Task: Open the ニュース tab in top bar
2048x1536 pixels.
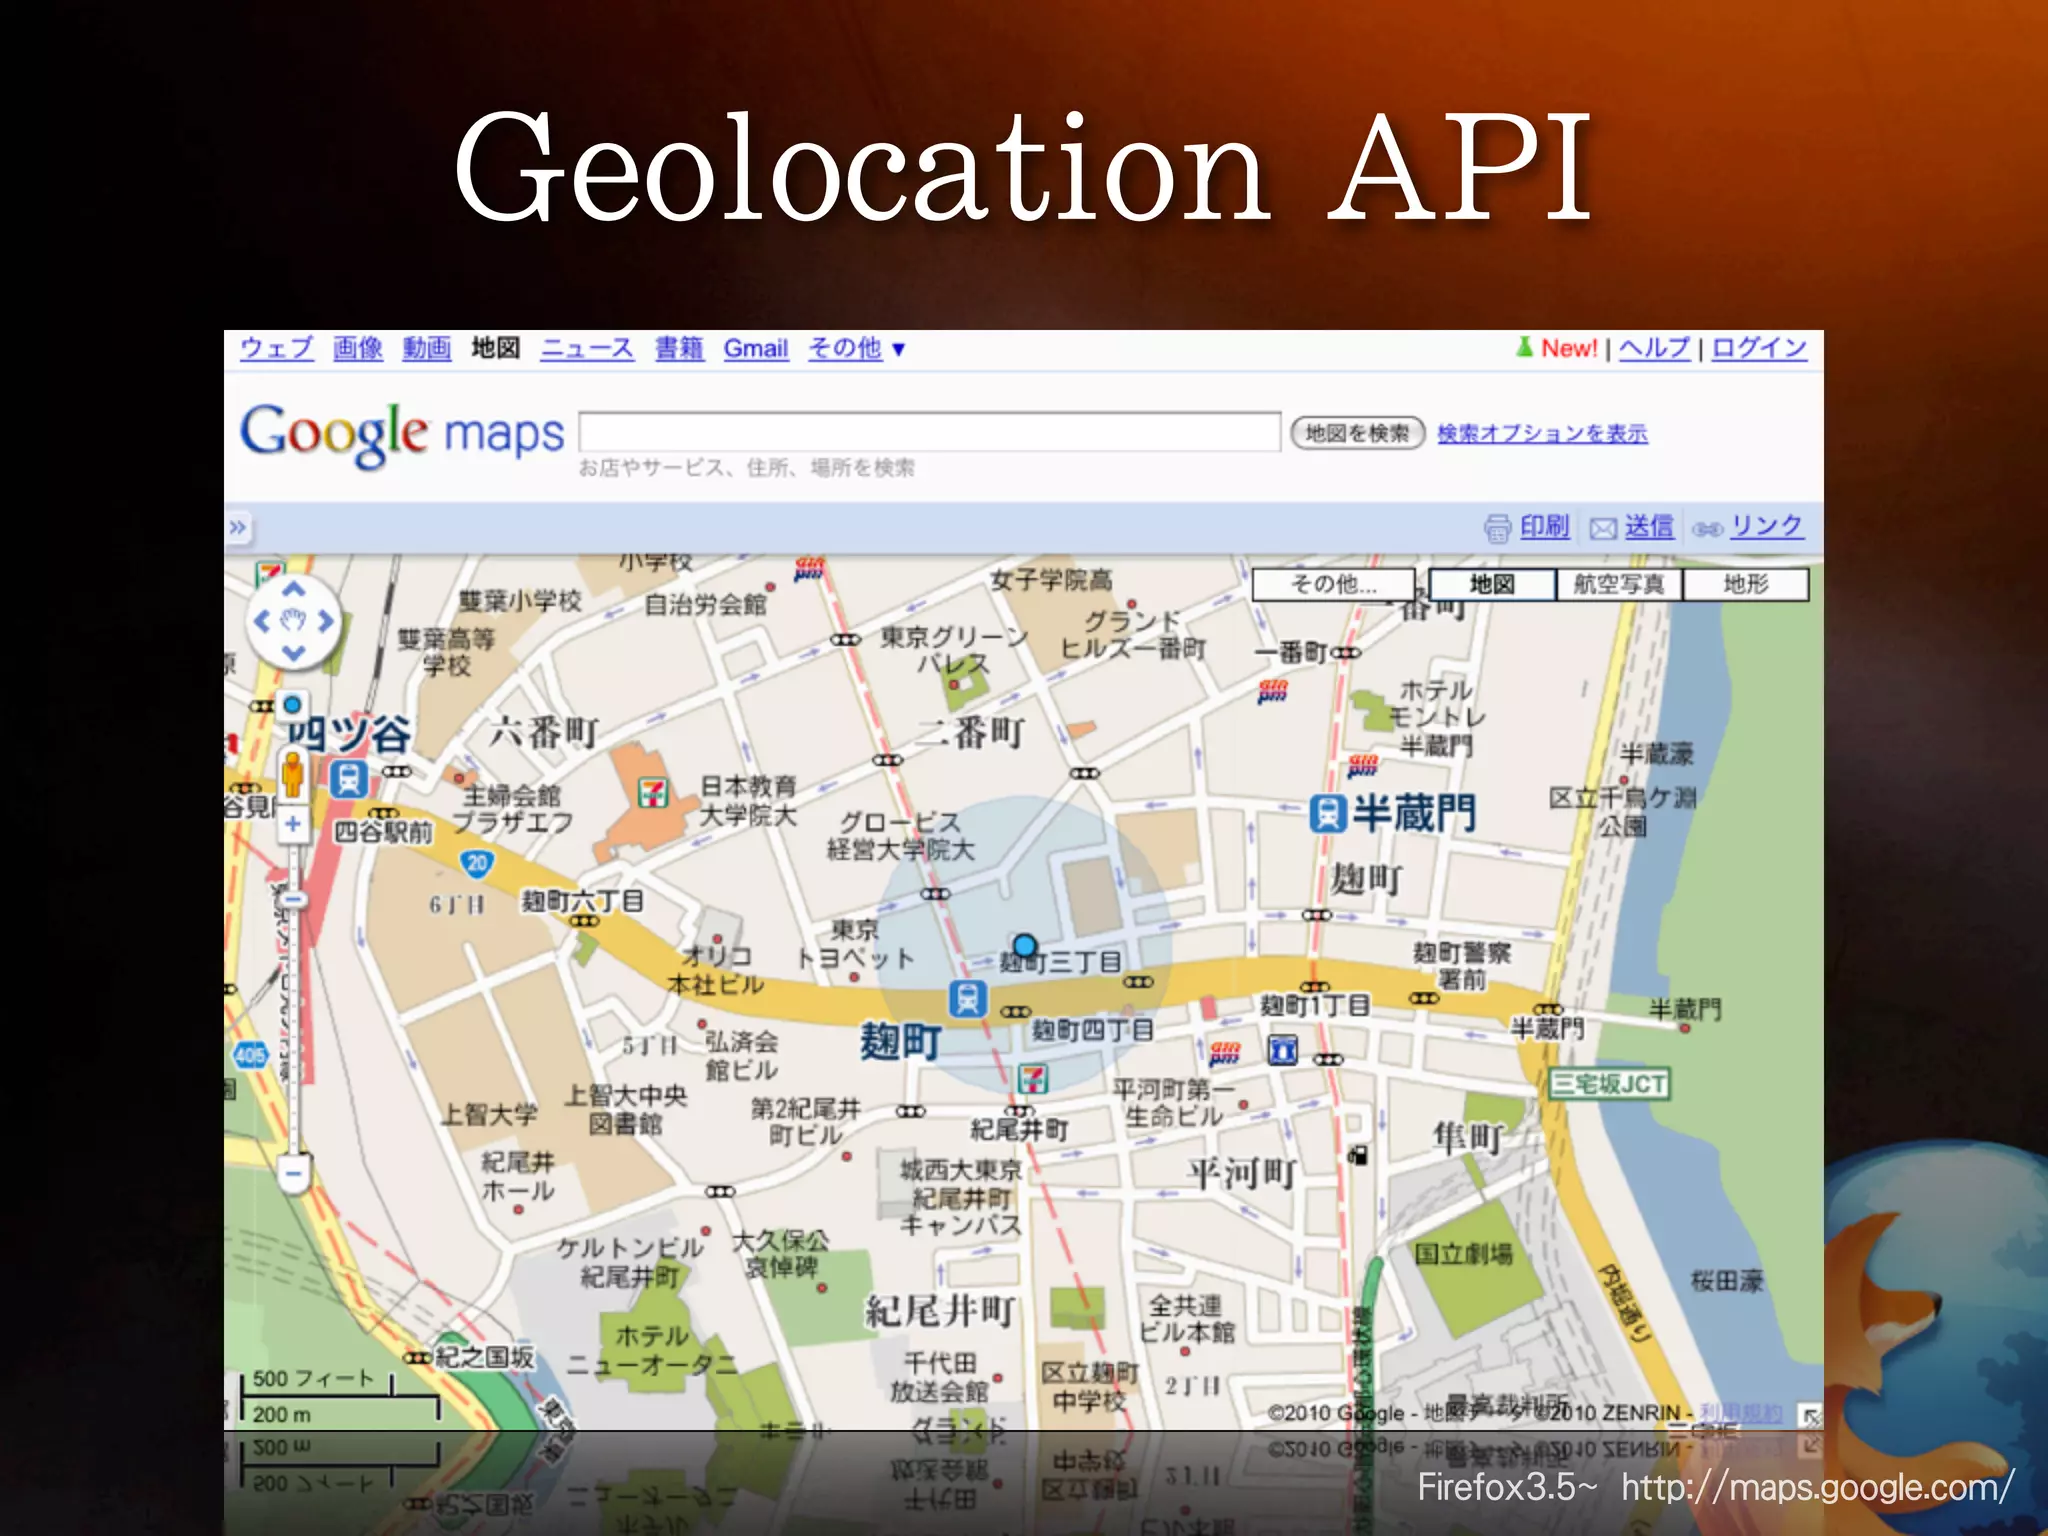Action: tap(587, 348)
